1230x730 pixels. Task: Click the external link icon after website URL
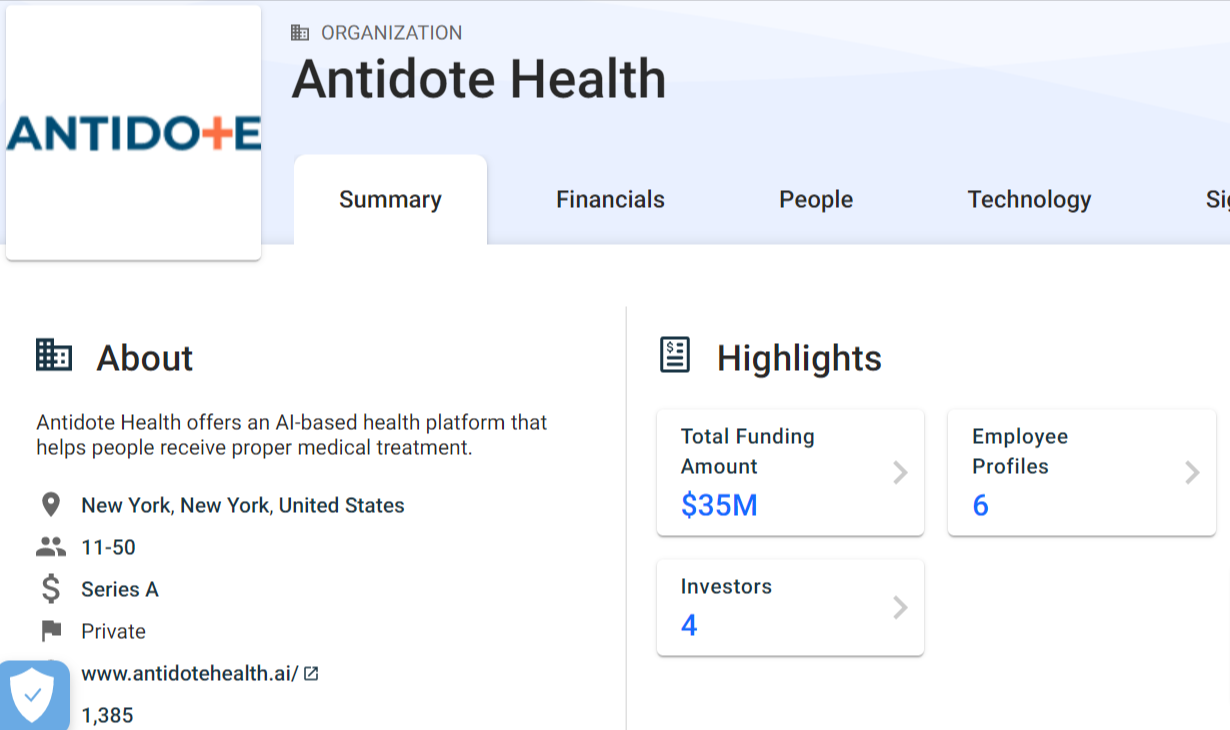311,674
